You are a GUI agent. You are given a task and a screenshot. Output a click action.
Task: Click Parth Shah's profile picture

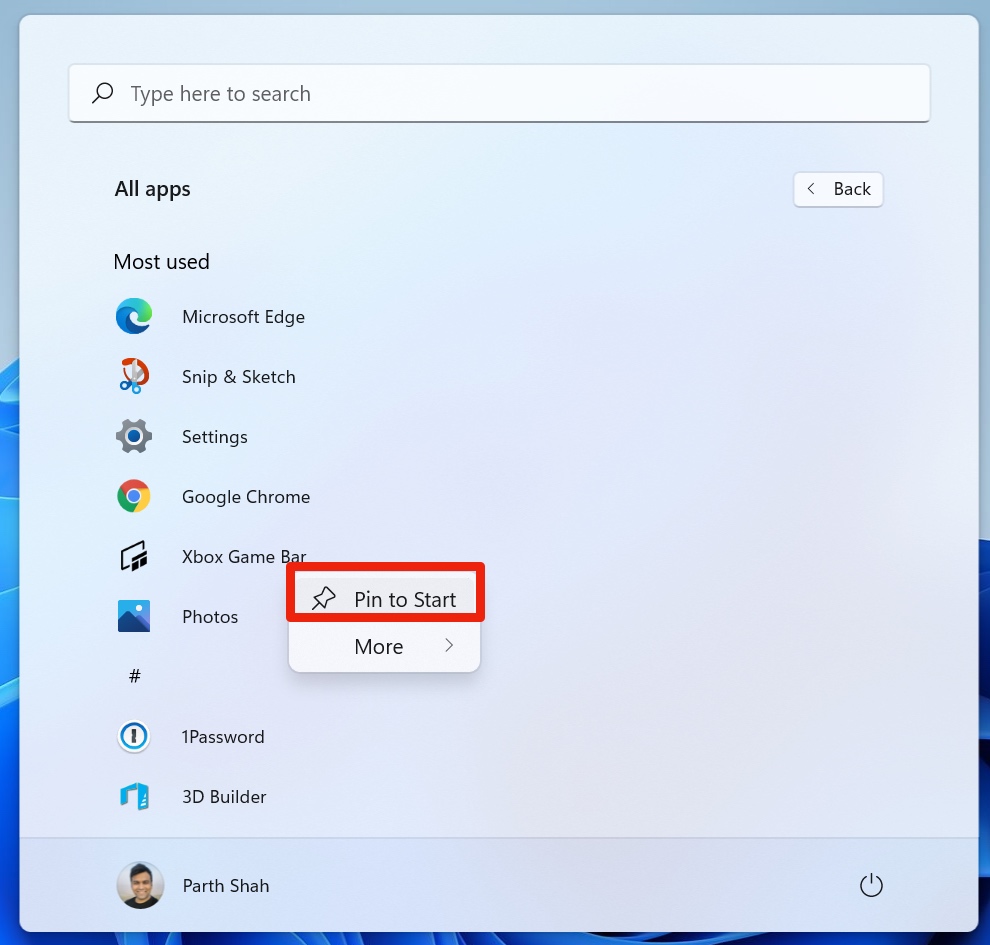[140, 885]
